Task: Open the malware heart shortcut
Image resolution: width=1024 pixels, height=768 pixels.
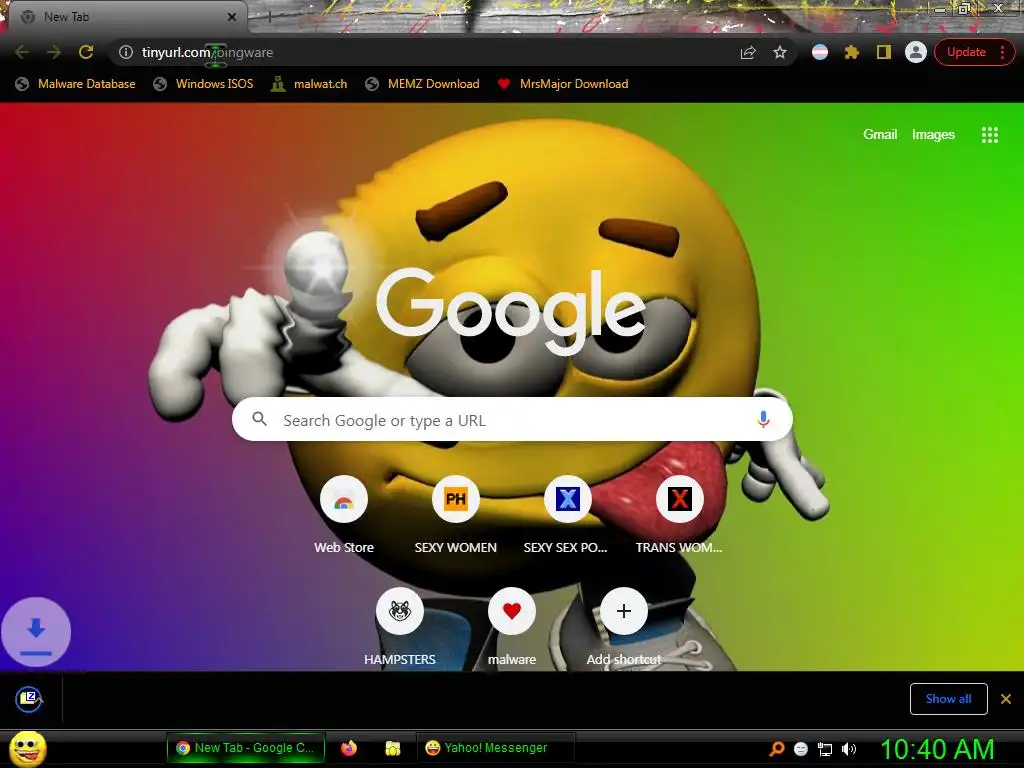Action: tap(512, 628)
